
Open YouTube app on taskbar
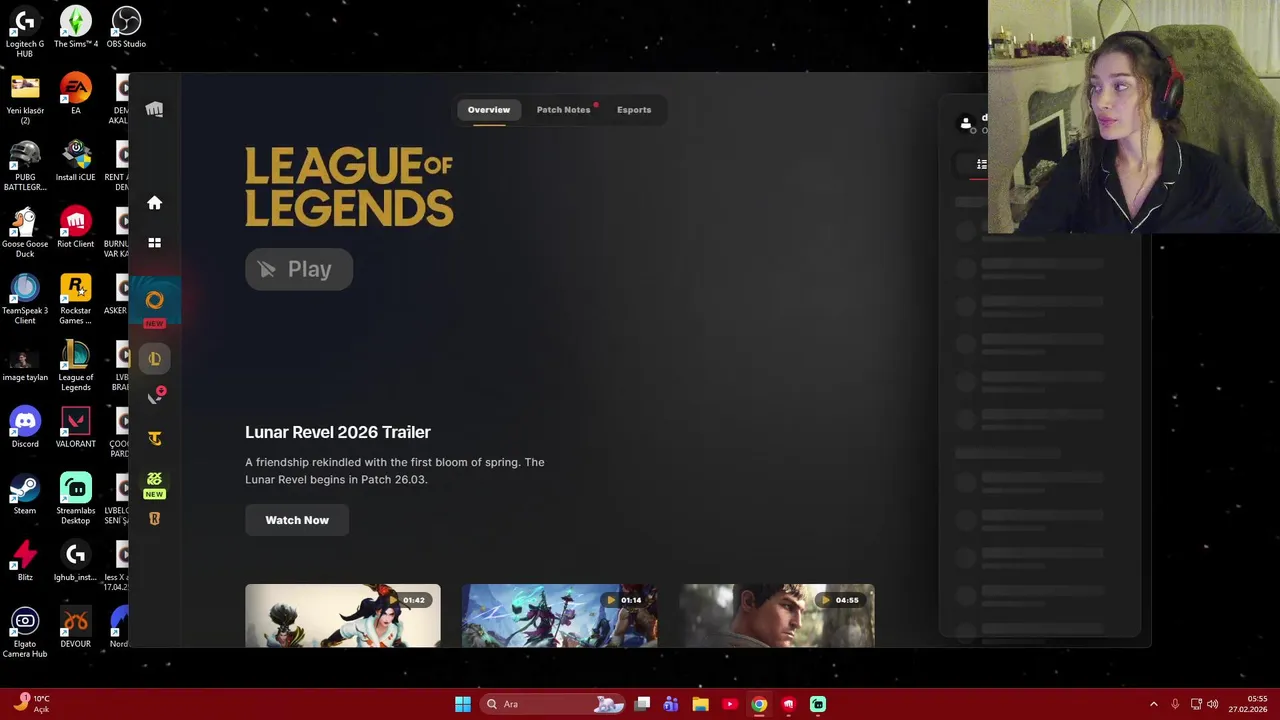[x=730, y=704]
